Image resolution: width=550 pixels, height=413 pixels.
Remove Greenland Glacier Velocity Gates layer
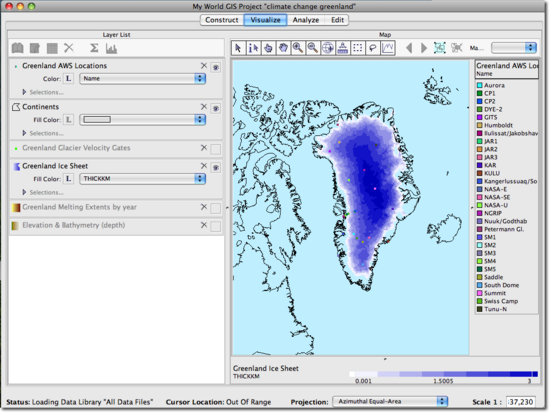pos(204,148)
